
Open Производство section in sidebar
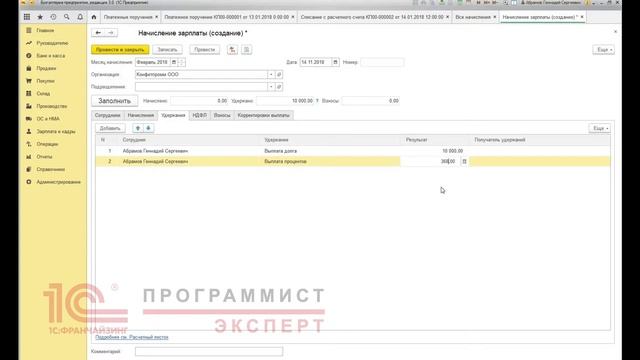click(51, 107)
